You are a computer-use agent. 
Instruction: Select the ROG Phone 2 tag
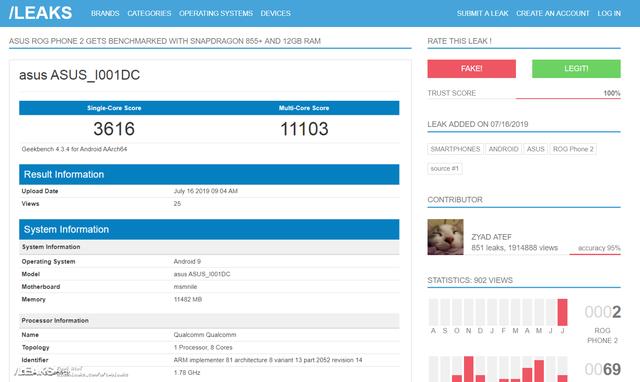[573, 149]
